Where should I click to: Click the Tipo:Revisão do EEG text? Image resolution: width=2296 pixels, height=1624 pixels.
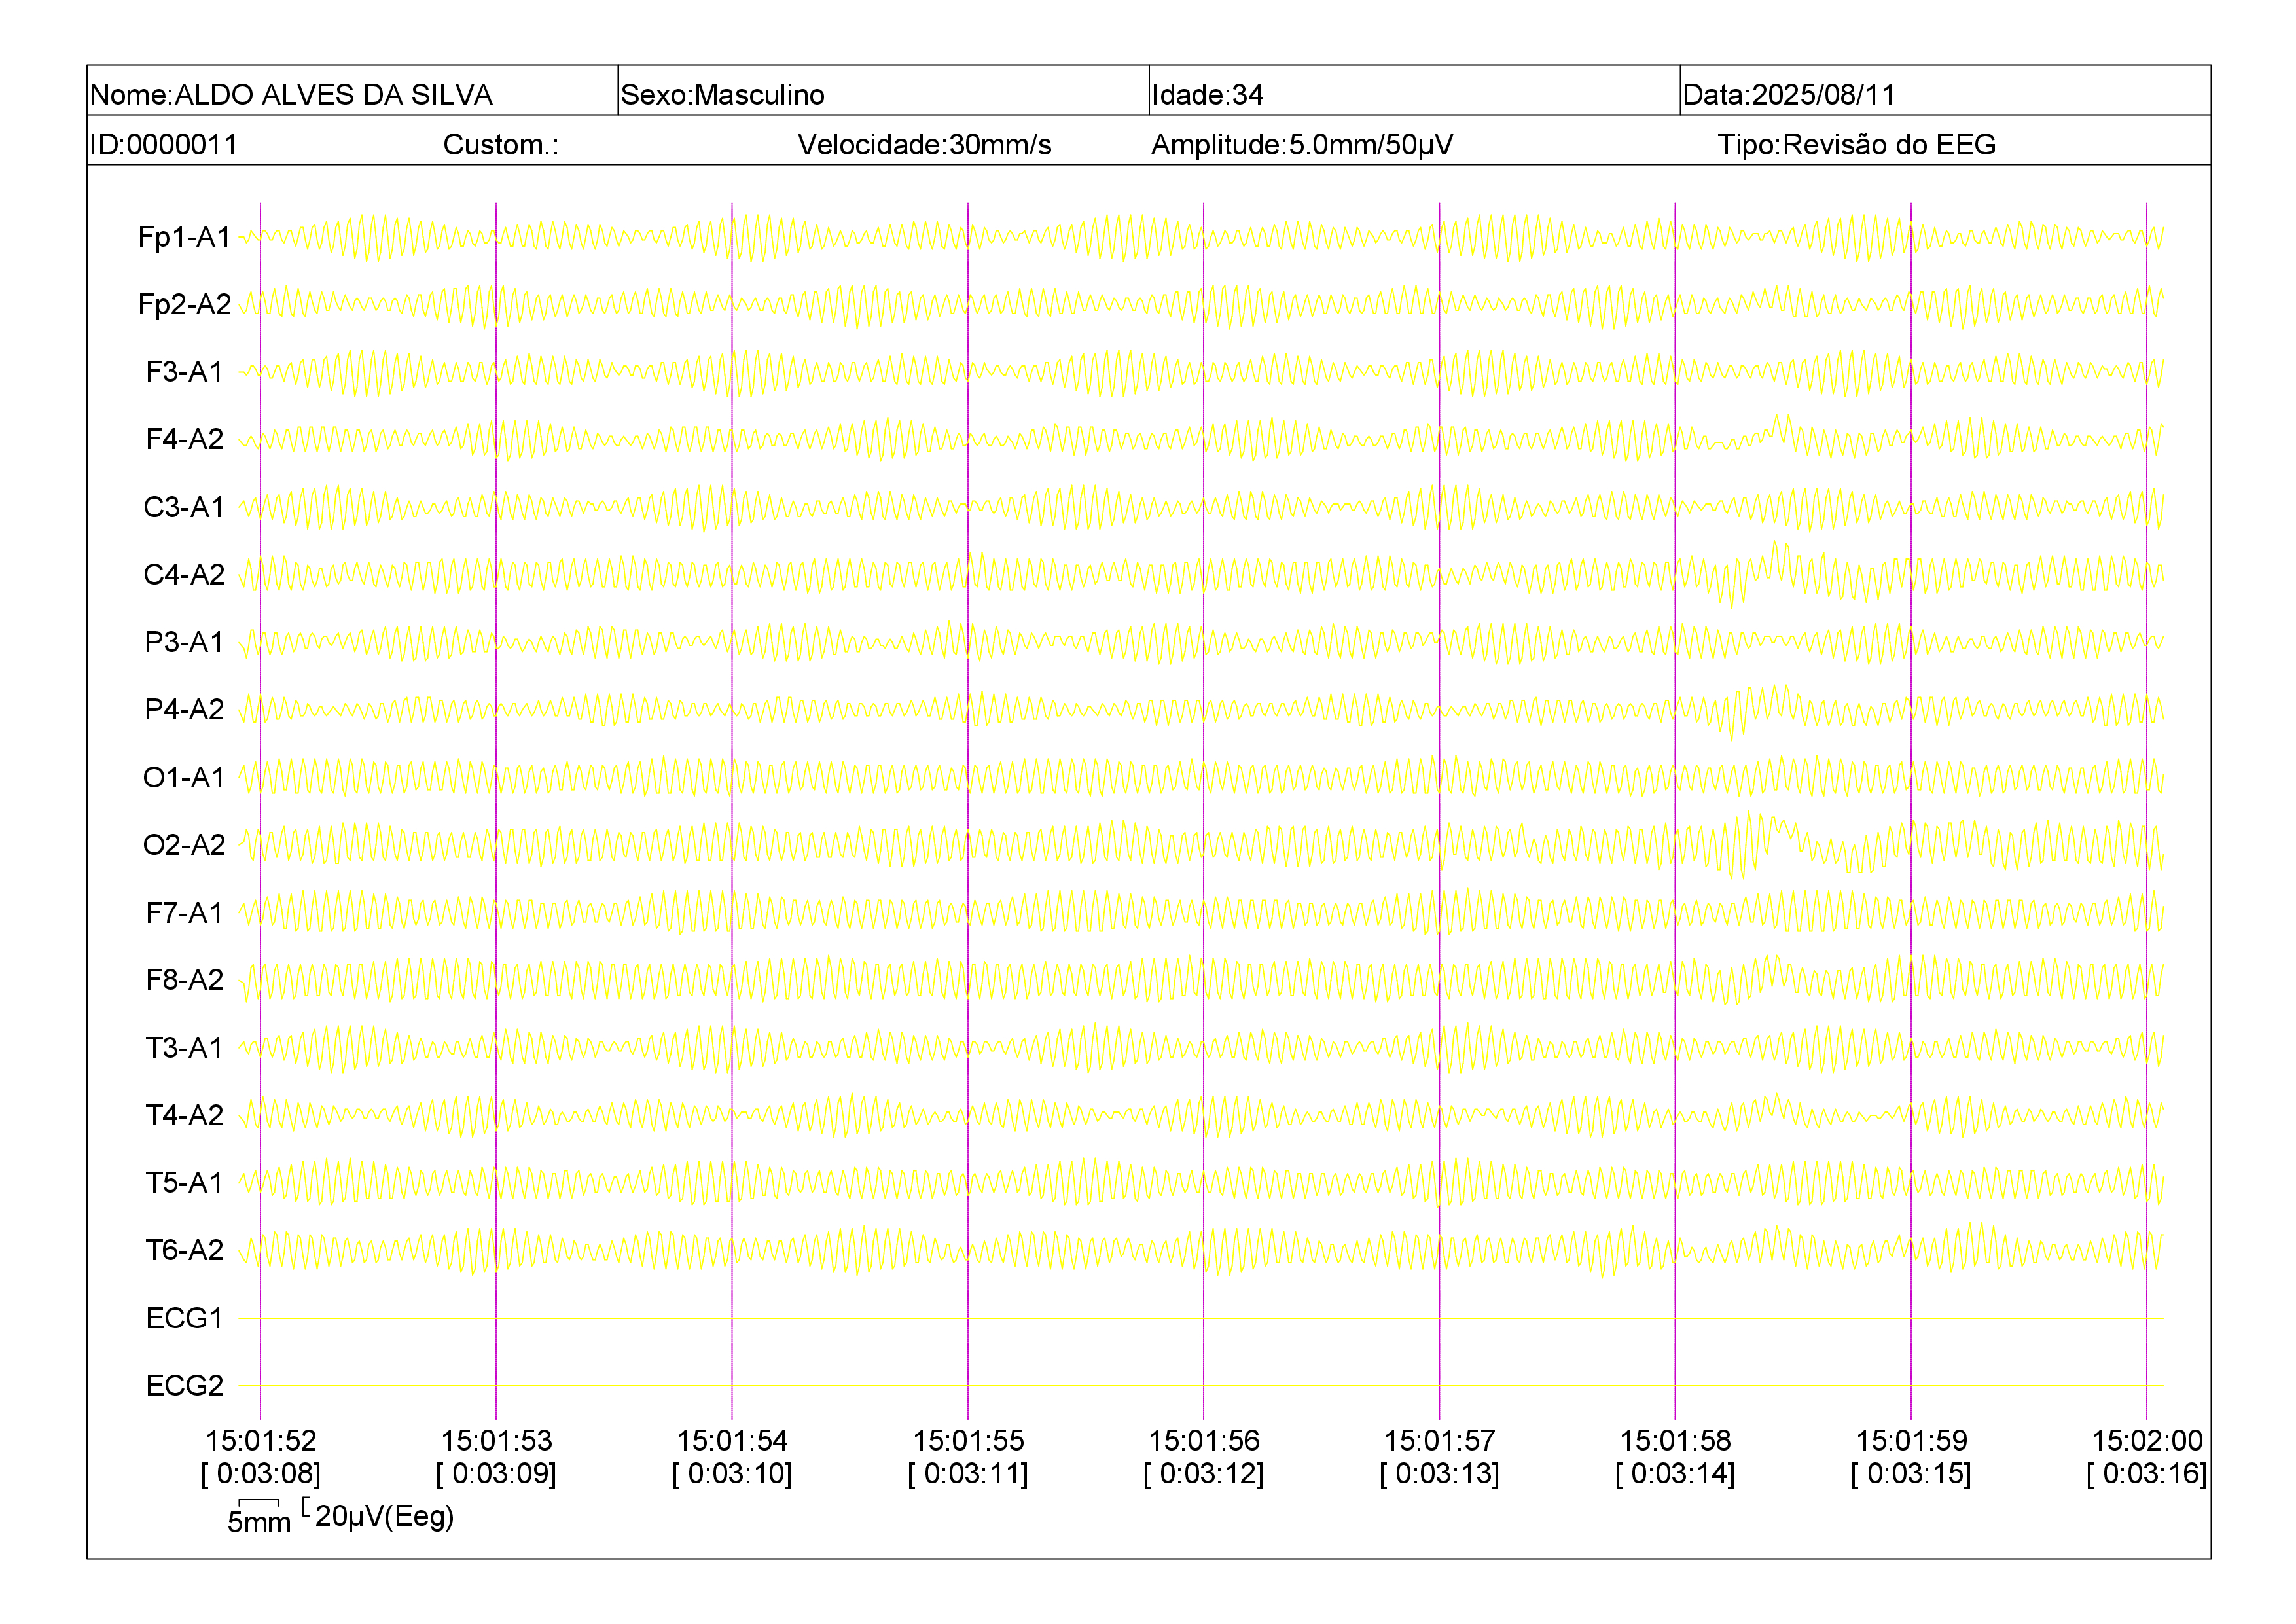(x=1856, y=145)
